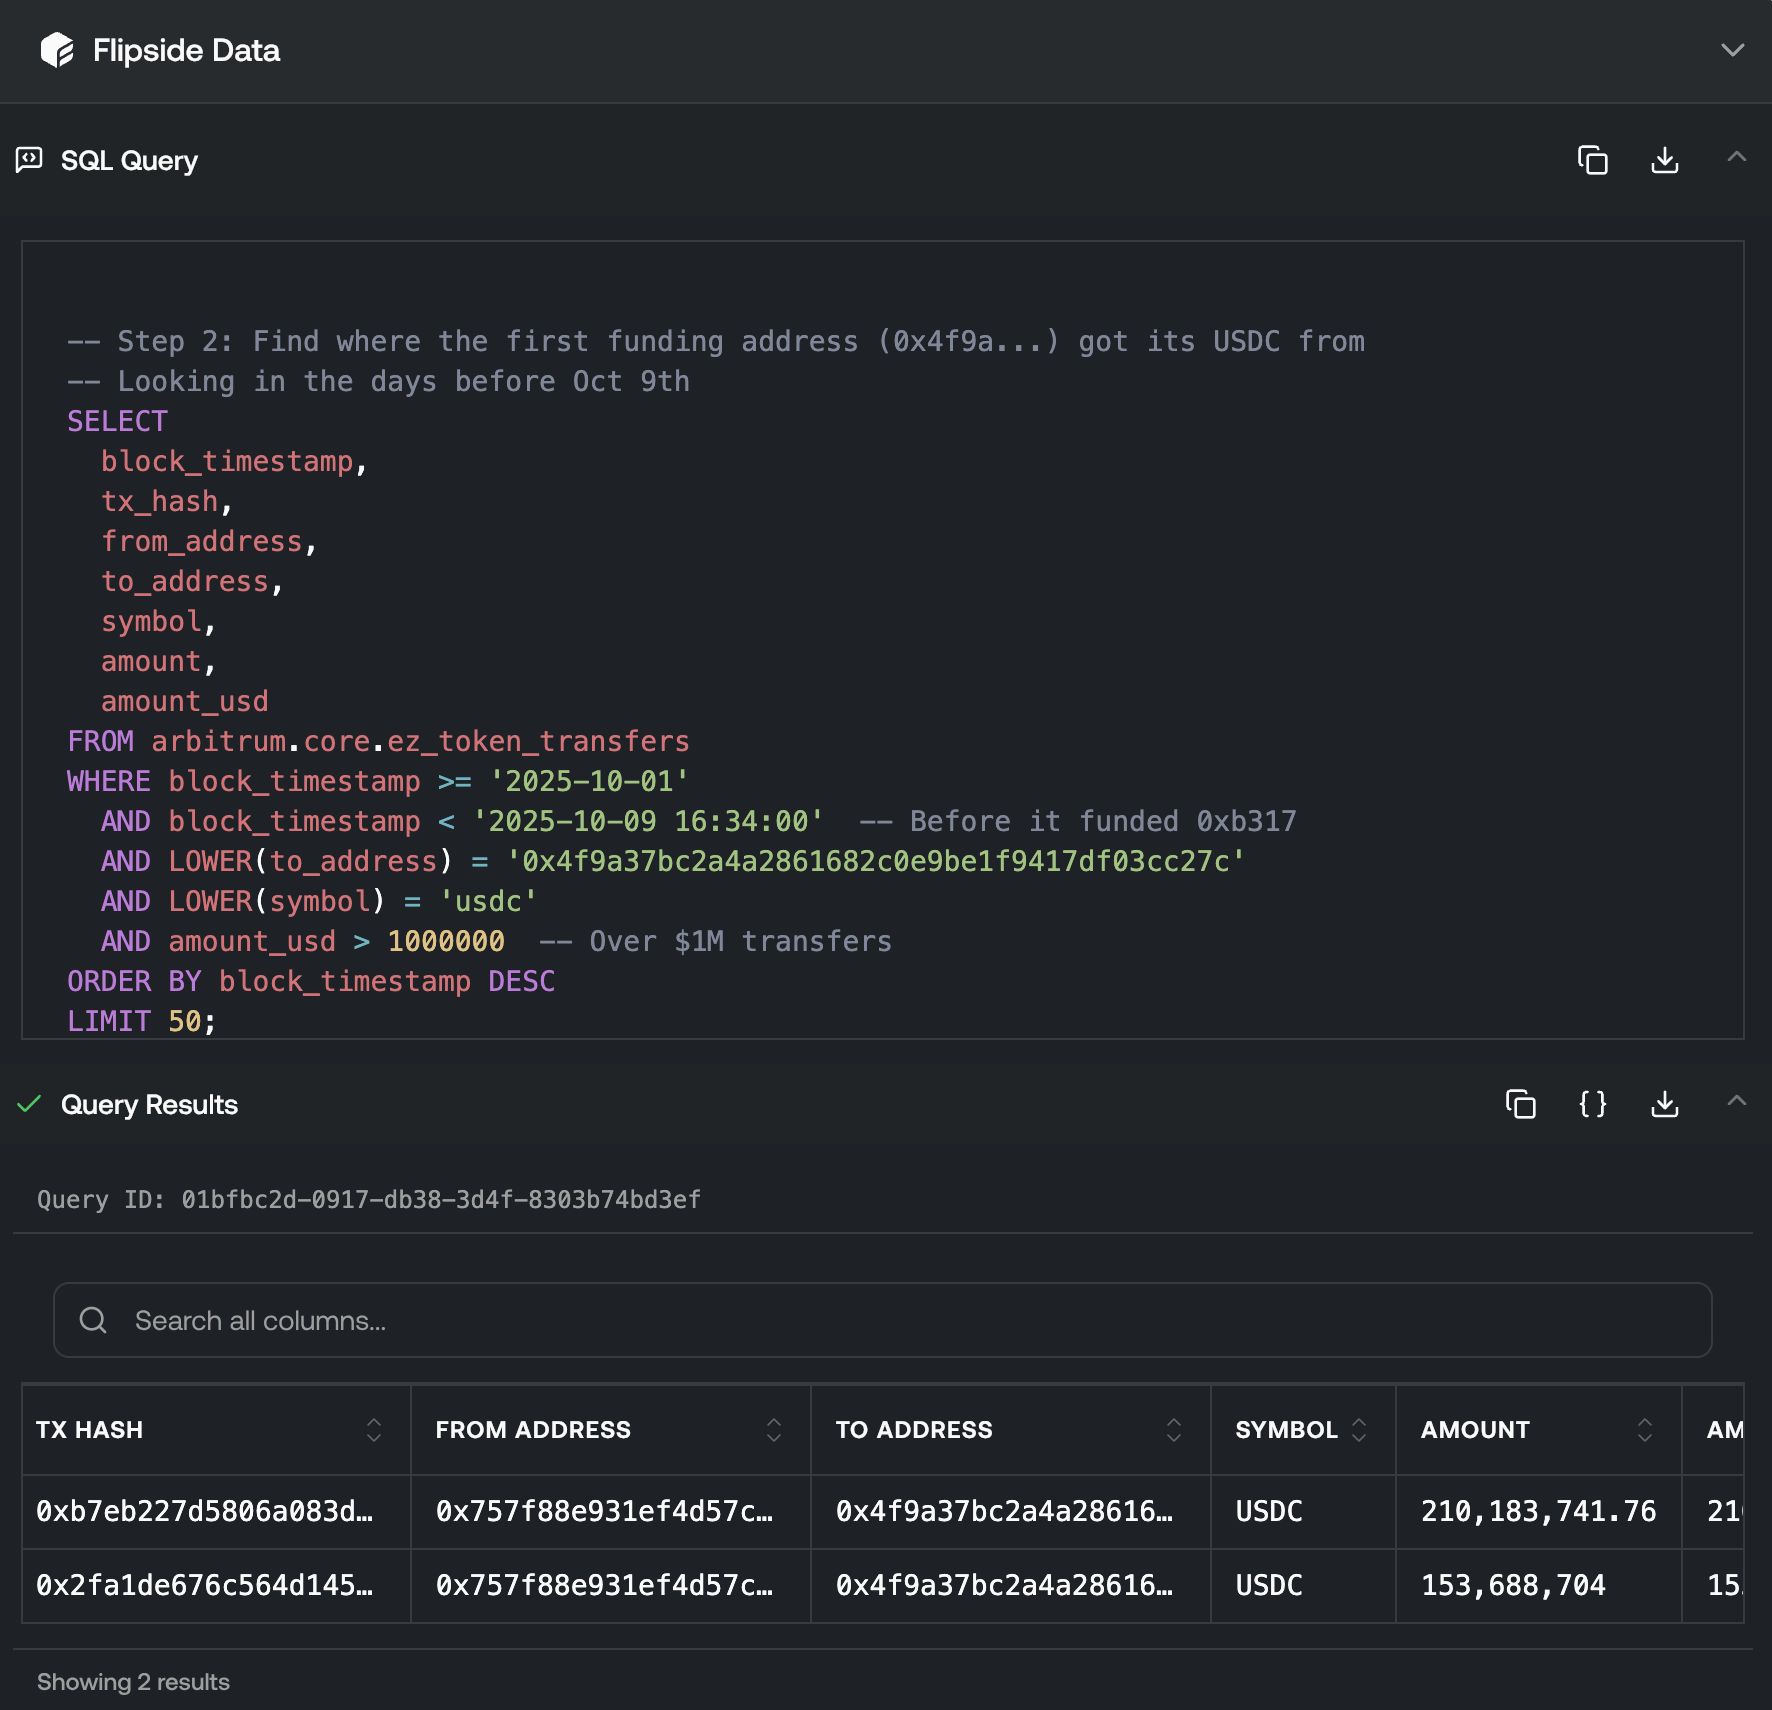
Task: Download the query results
Action: (x=1664, y=1104)
